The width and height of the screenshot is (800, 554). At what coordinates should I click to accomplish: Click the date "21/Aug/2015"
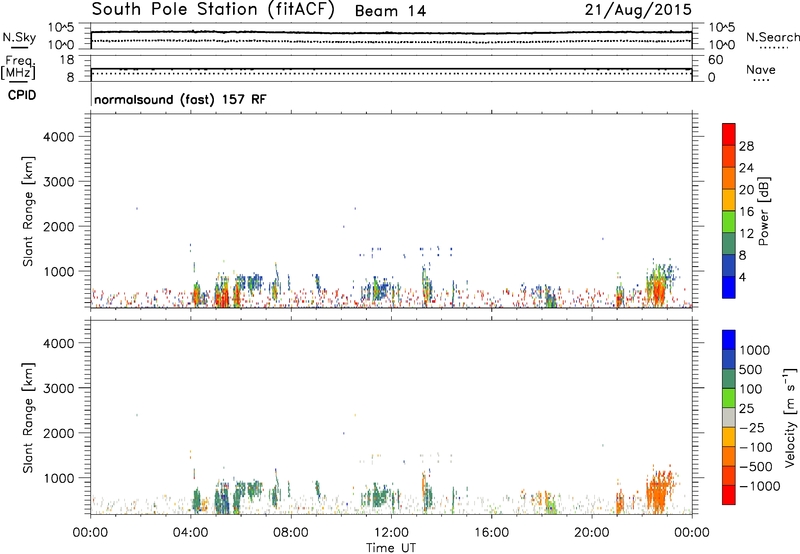click(x=638, y=10)
